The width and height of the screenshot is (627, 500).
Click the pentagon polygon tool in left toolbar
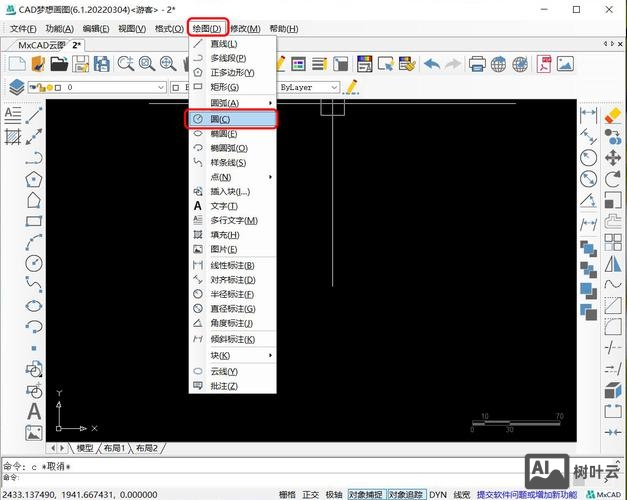click(34, 179)
